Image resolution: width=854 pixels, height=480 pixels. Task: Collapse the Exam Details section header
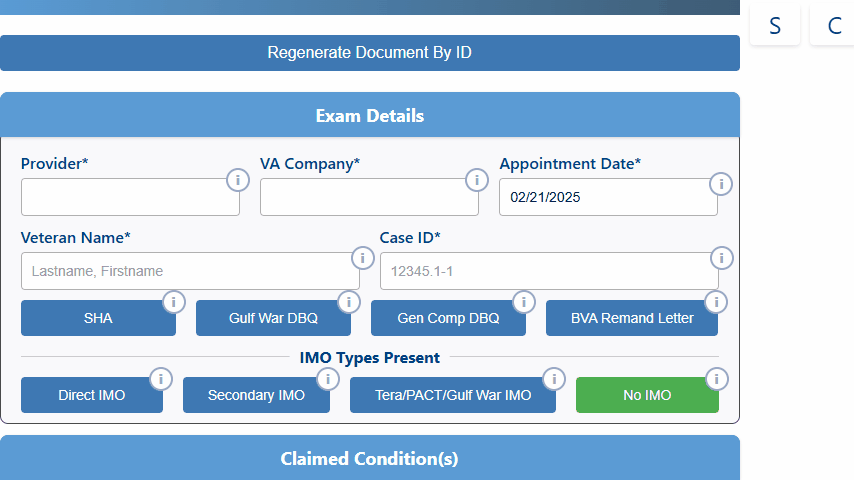click(370, 116)
